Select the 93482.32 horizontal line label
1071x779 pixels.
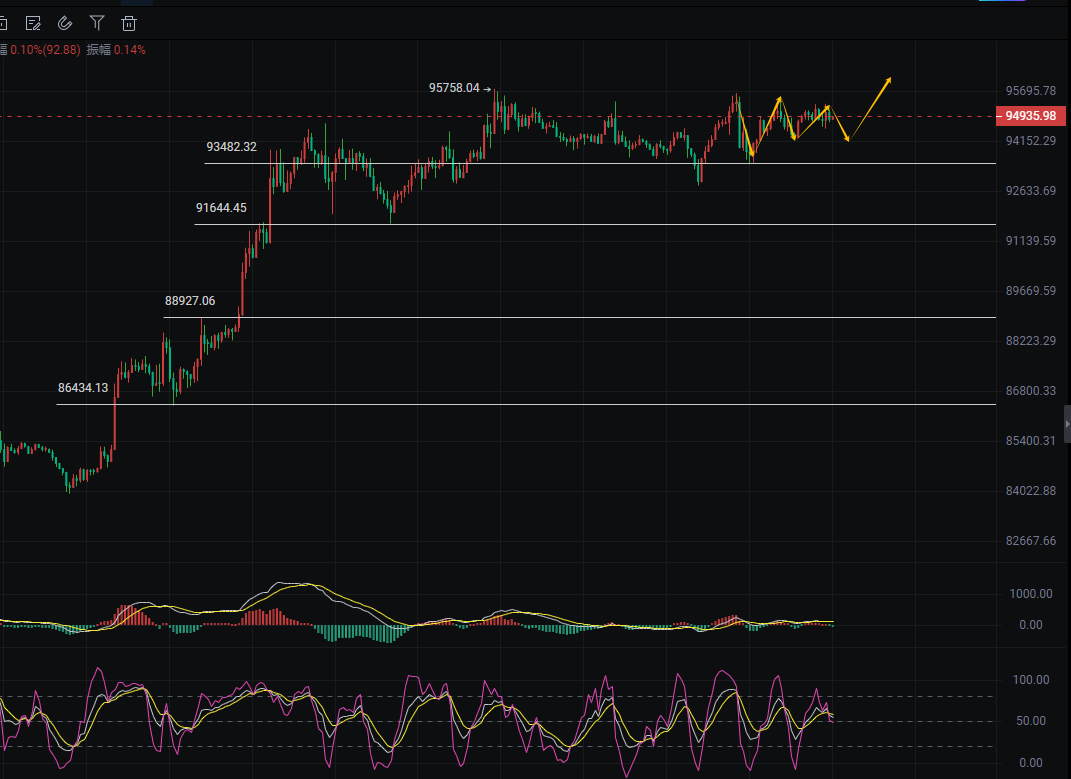pos(231,147)
